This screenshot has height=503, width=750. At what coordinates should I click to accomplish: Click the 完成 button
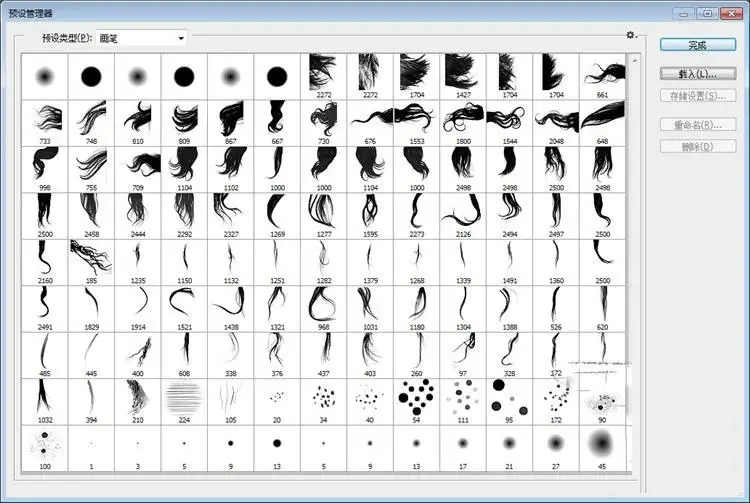pos(697,45)
